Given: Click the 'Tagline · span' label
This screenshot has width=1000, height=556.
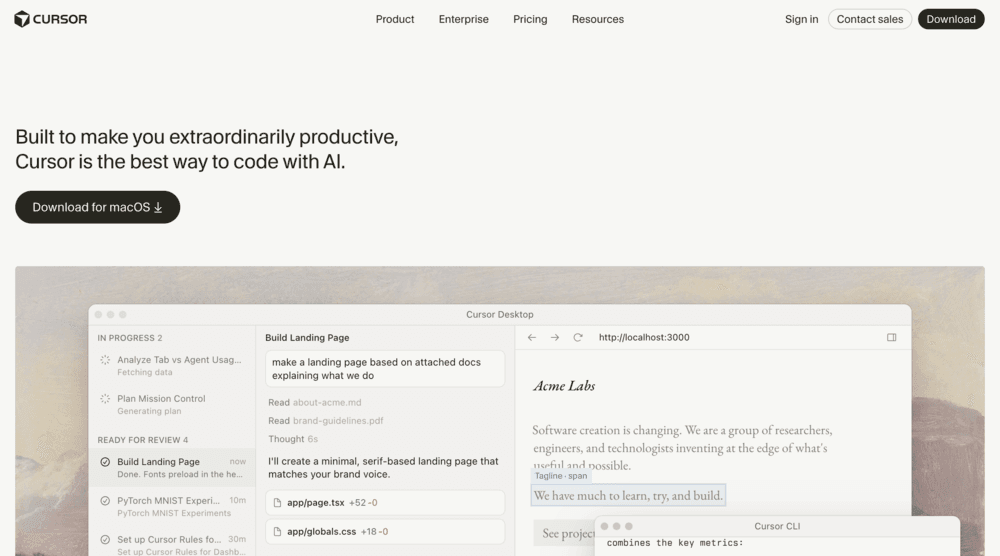Looking at the screenshot, I should (561, 476).
